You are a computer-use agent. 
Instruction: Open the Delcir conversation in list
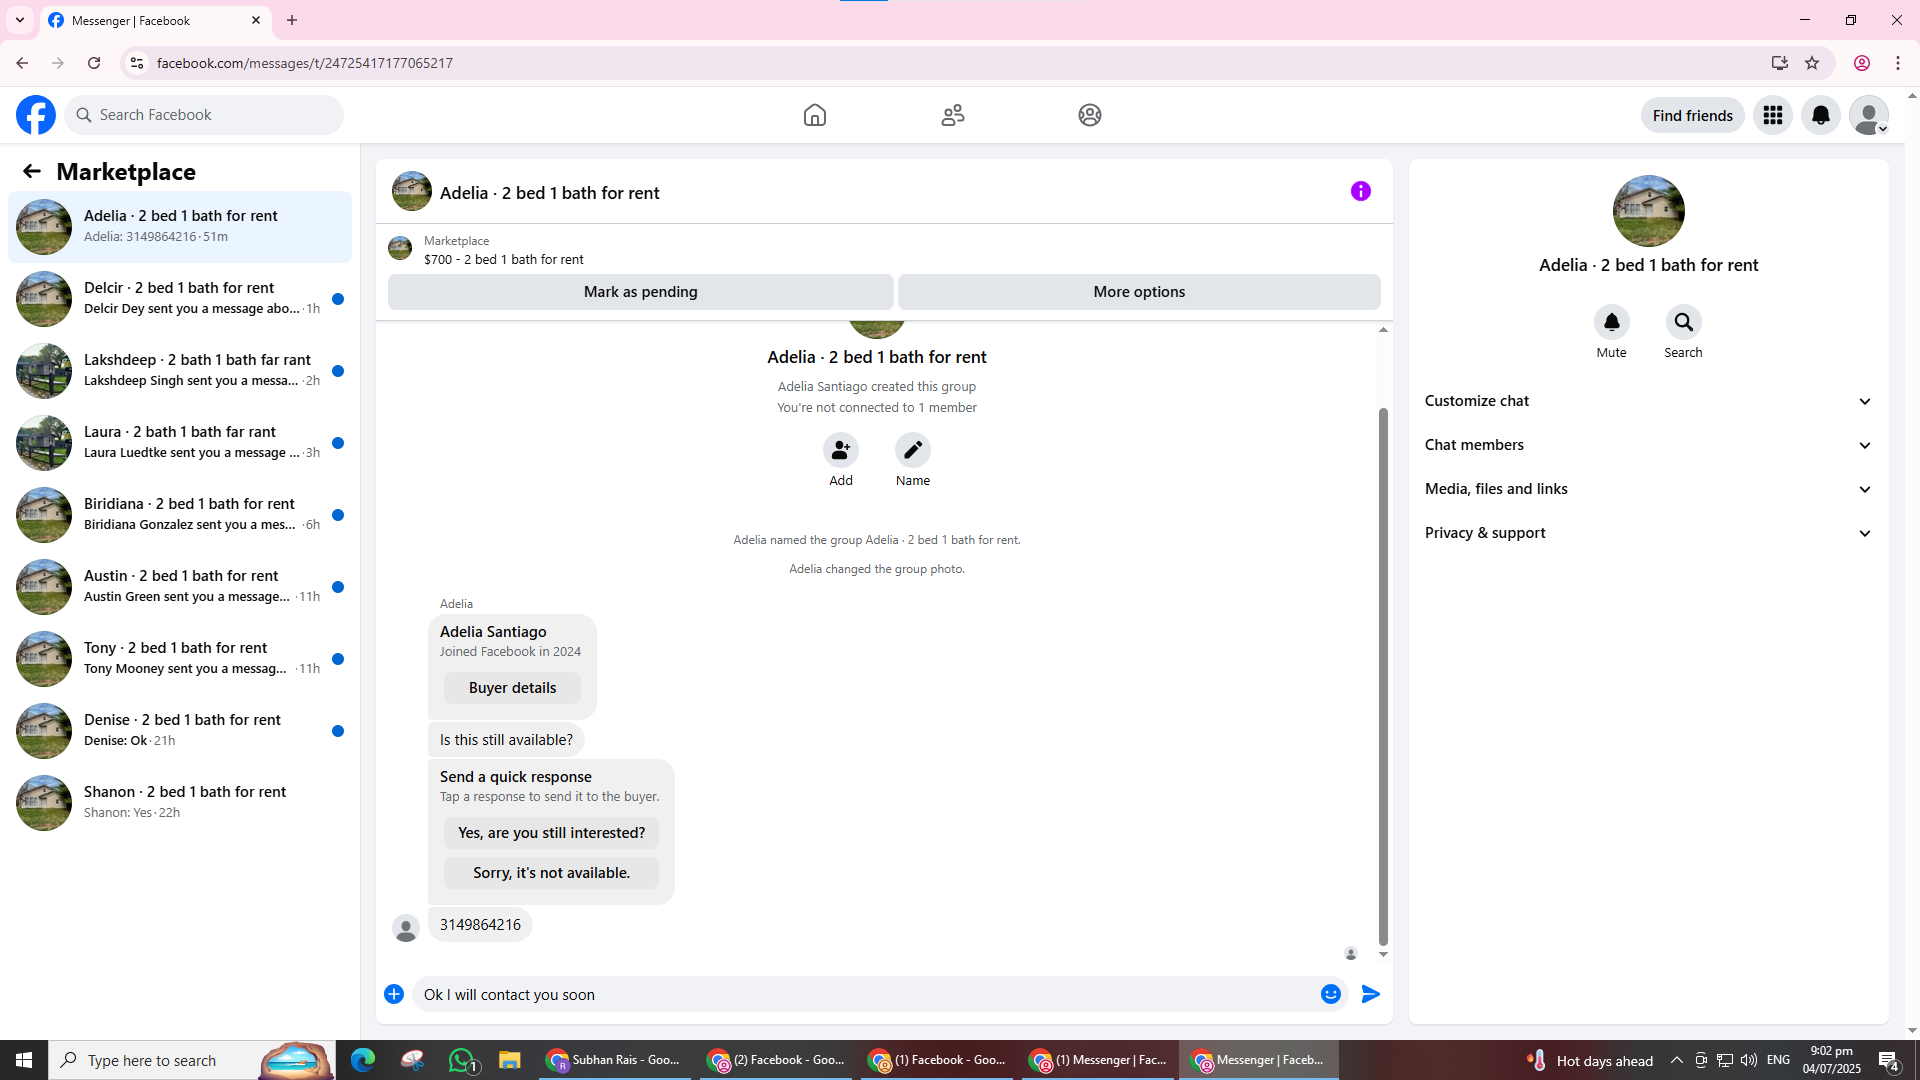click(x=180, y=298)
